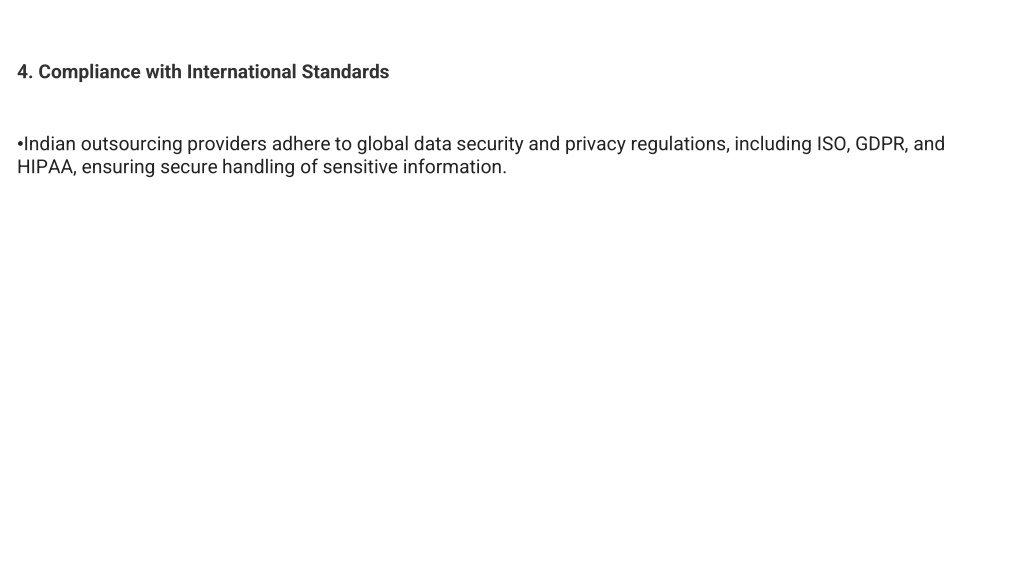Click the word "handling" on the second line
Viewport: 1024px width, 576px height.
(259, 168)
